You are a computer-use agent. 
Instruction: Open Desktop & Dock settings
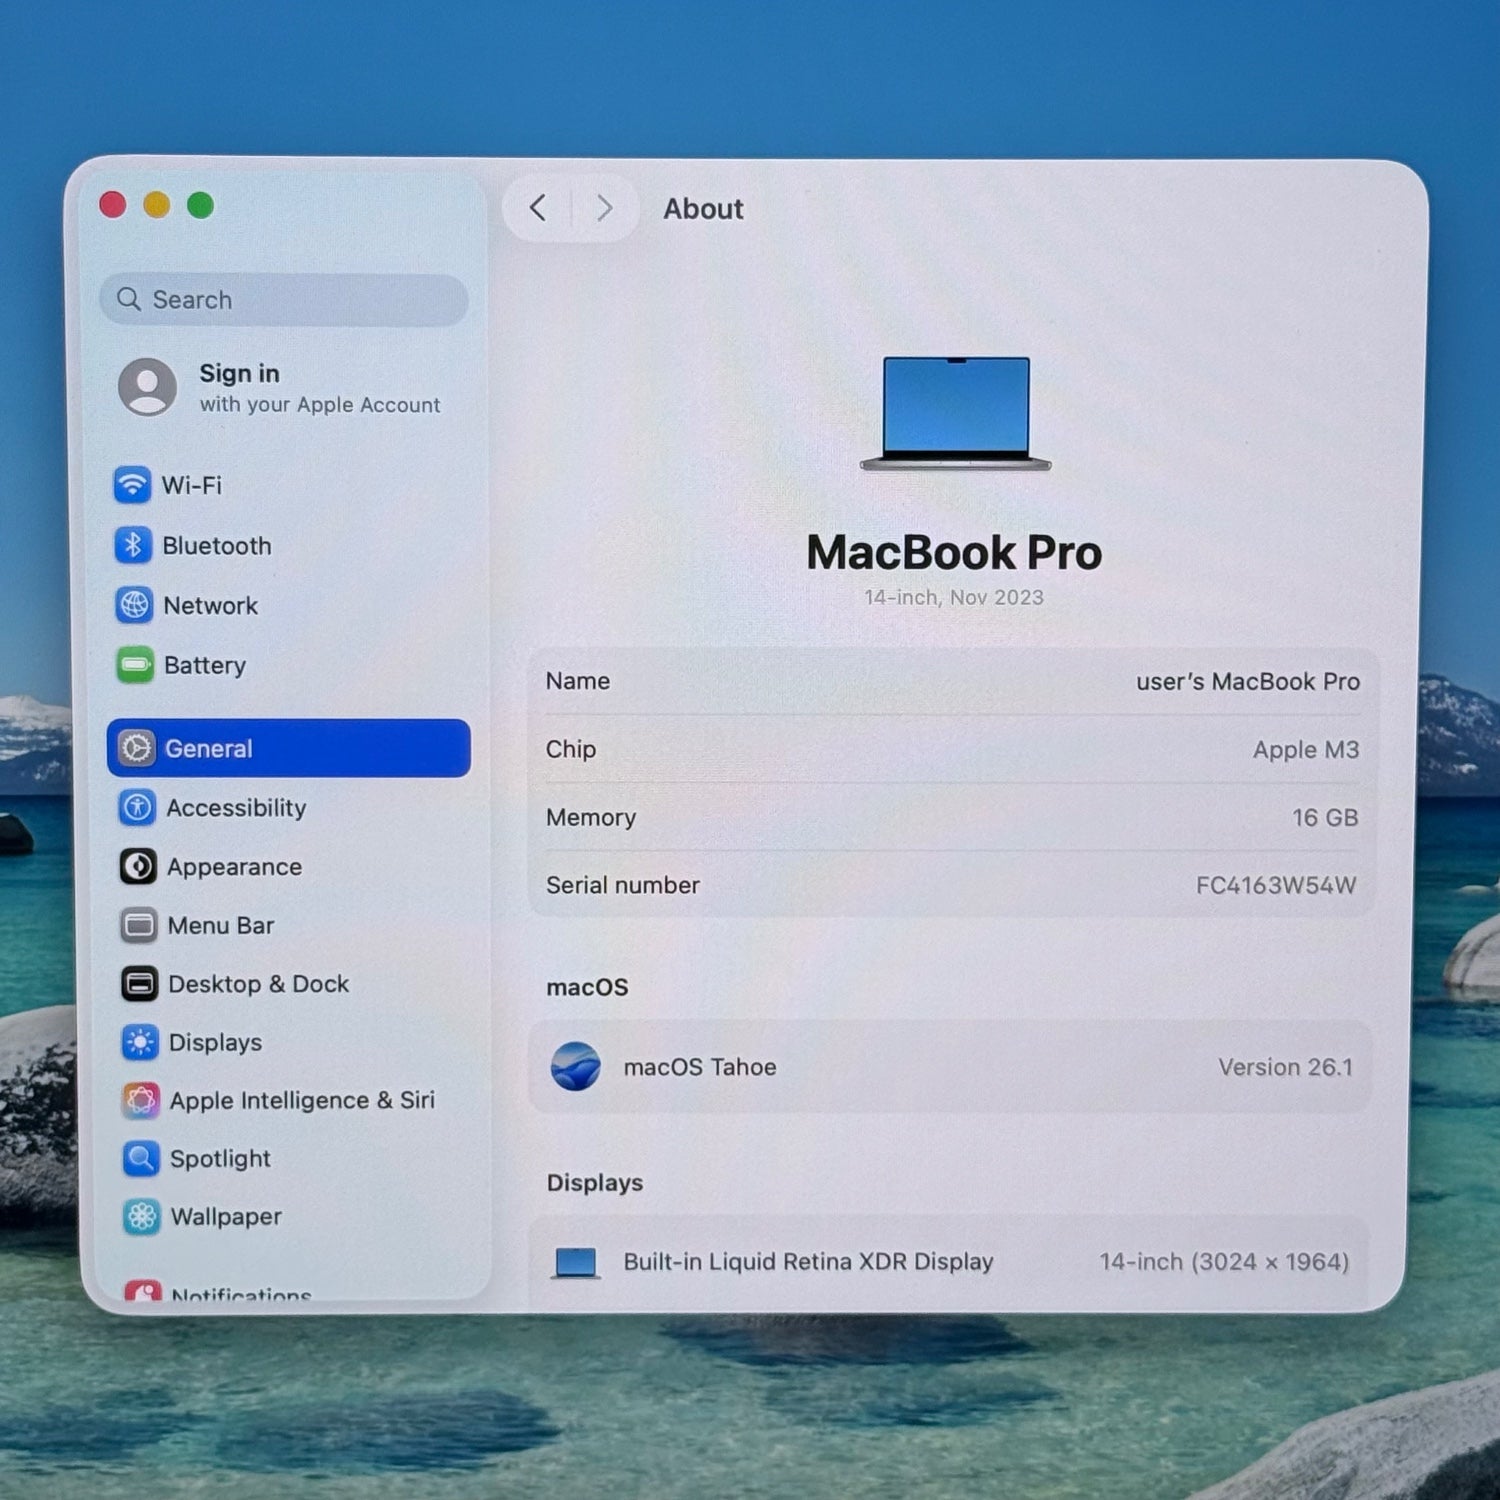point(258,984)
